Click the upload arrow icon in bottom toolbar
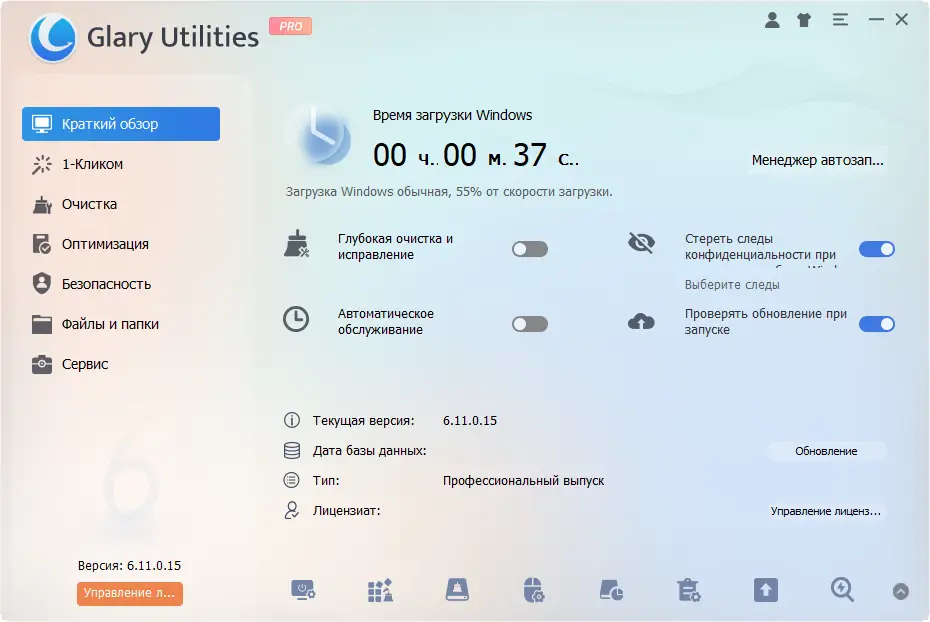Viewport: 930px width, 622px height. (765, 590)
